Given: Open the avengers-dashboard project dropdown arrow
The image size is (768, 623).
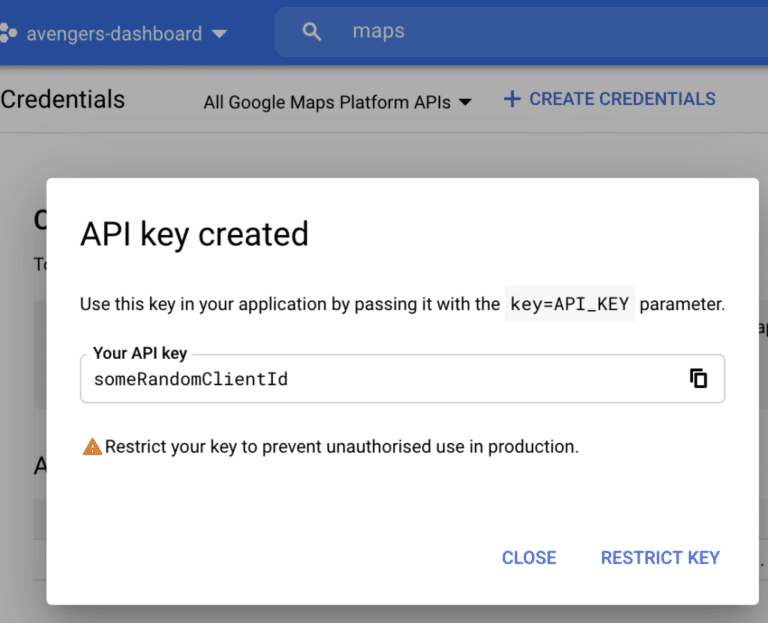Looking at the screenshot, I should [219, 34].
